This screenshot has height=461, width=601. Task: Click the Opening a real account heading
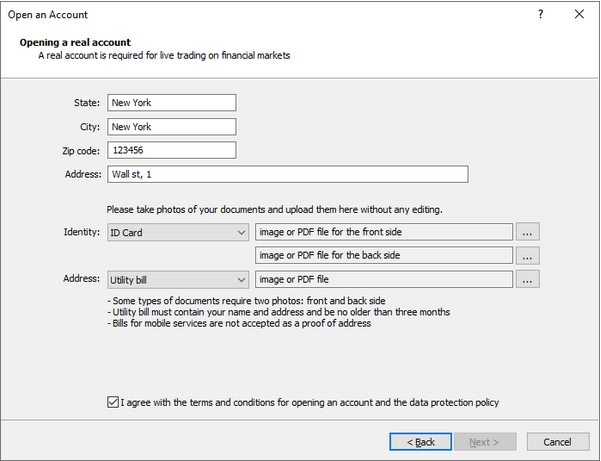point(75,43)
